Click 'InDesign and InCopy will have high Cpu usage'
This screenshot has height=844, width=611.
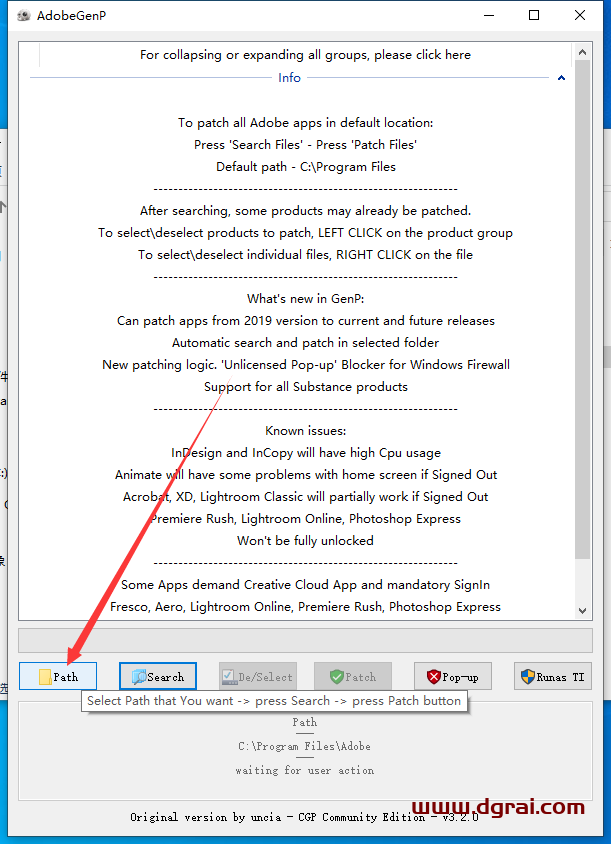tap(306, 453)
